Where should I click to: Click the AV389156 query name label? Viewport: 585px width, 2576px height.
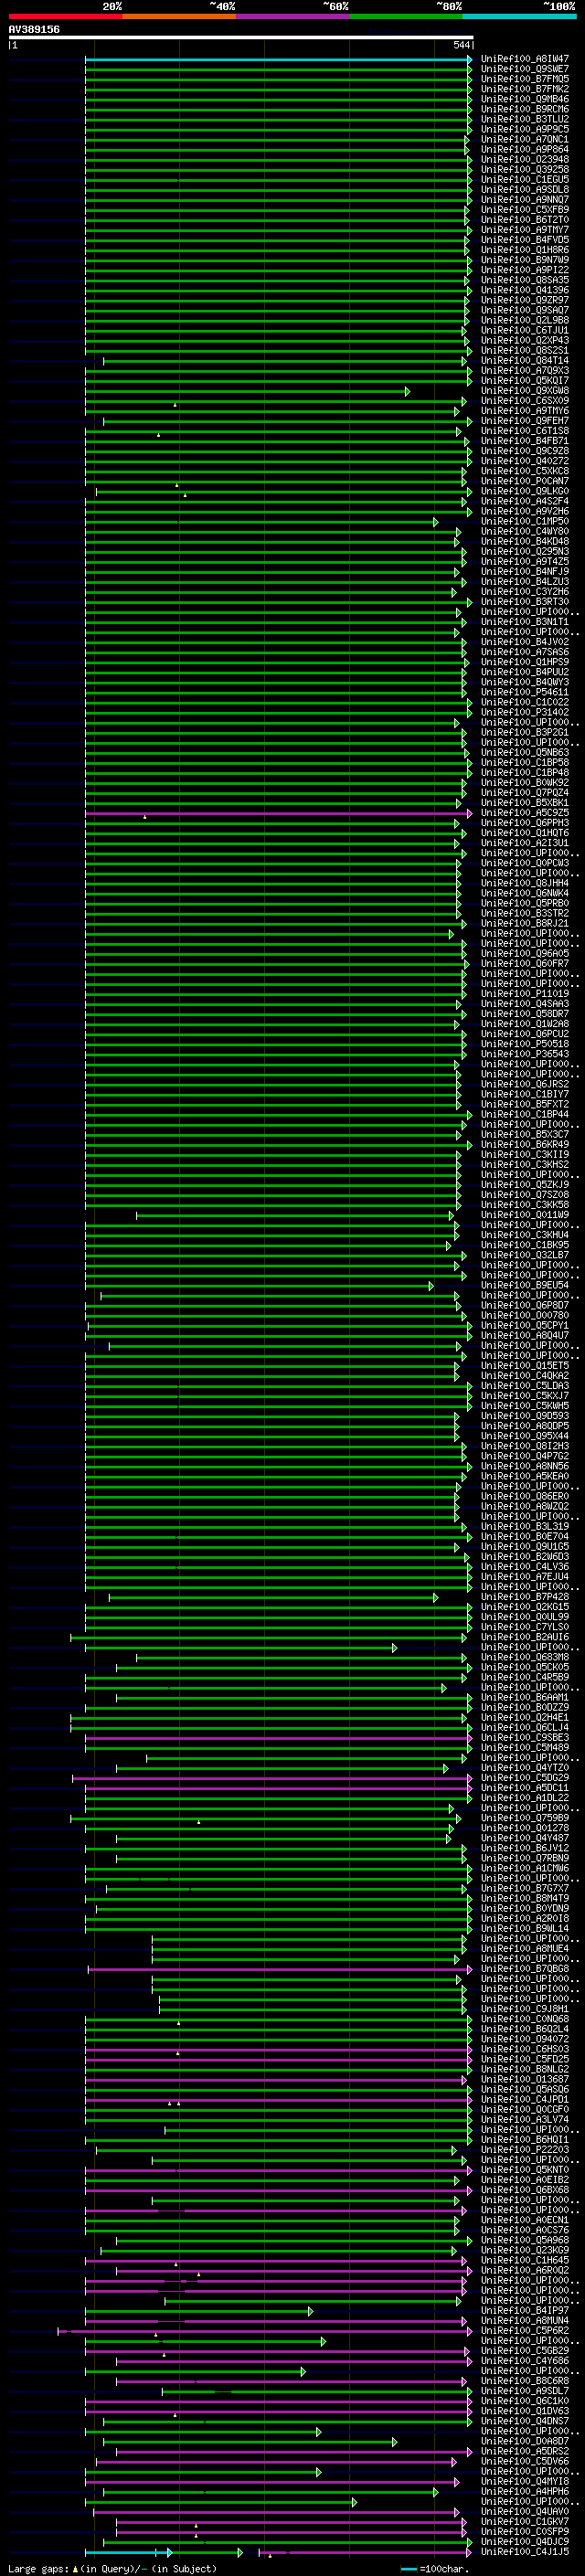tap(34, 30)
